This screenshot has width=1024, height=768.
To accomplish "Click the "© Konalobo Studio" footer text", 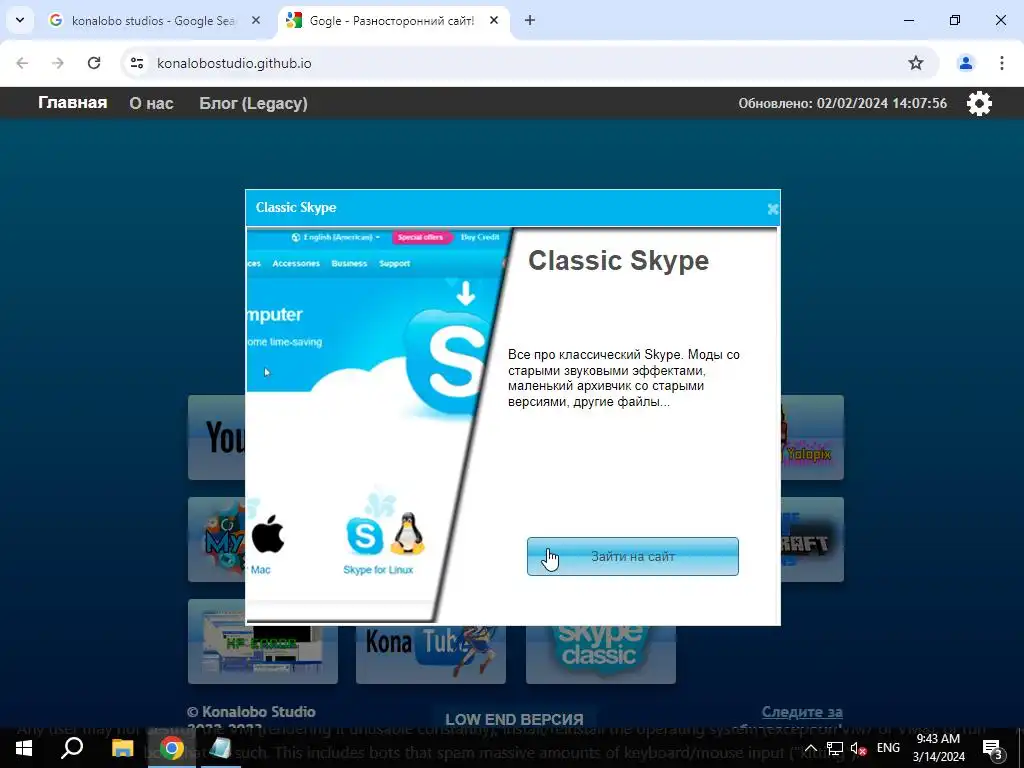I will click(x=251, y=712).
